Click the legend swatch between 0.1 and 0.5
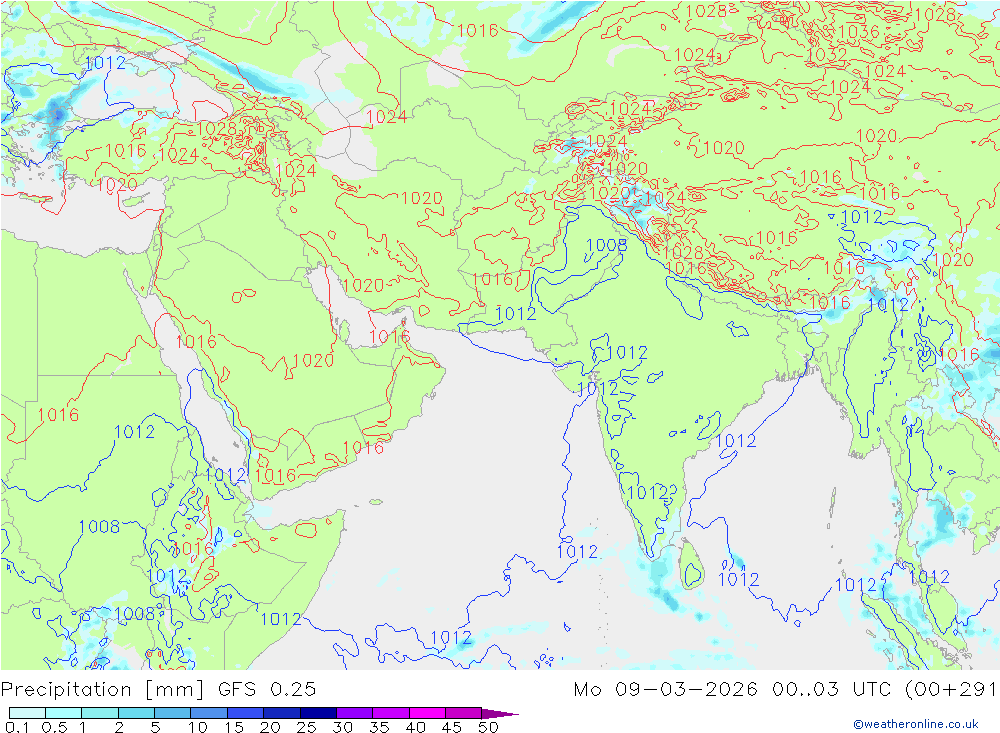The height and width of the screenshot is (733, 1000). [27, 713]
